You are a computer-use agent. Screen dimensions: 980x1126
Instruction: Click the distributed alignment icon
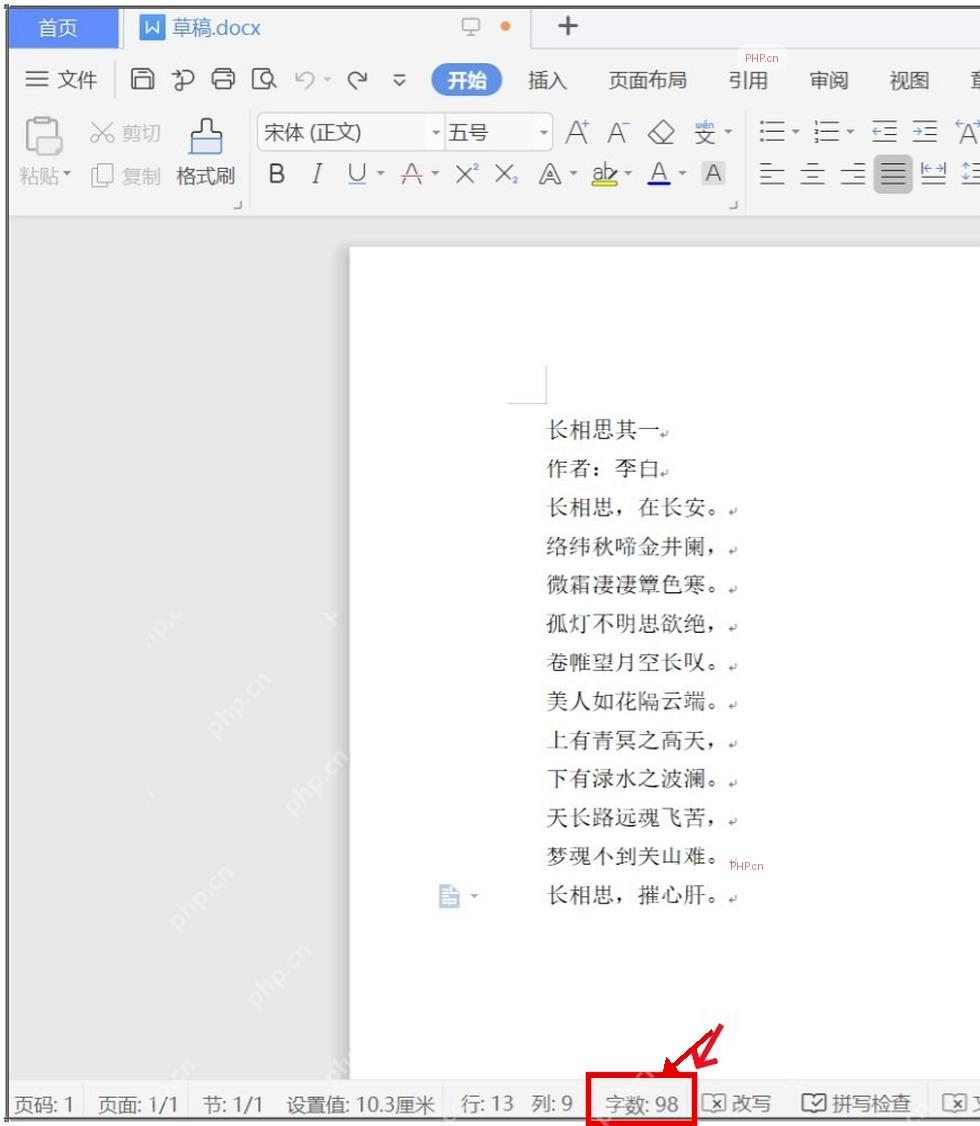point(933,173)
